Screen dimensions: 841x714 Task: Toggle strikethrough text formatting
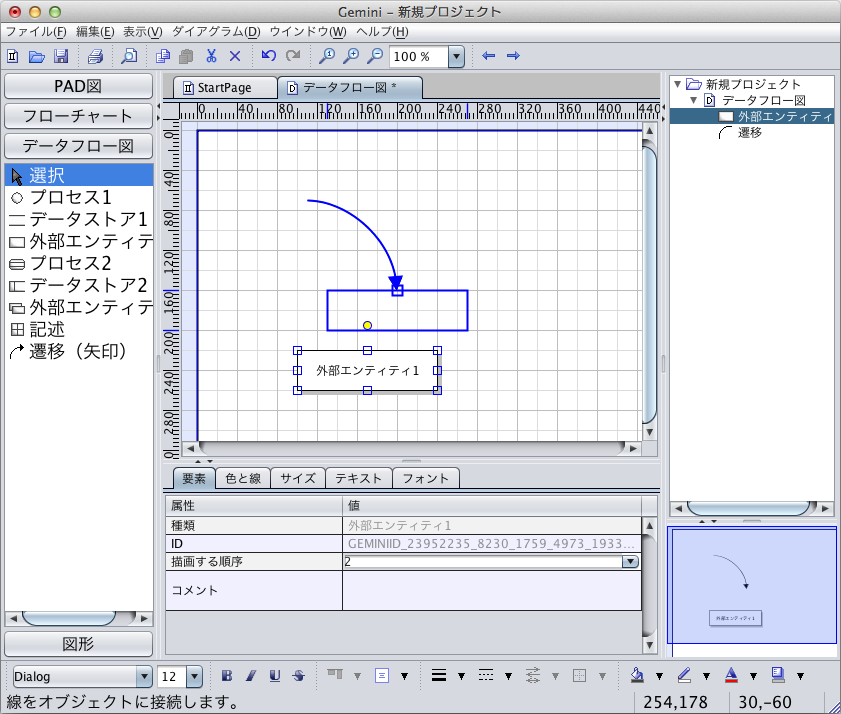[299, 676]
